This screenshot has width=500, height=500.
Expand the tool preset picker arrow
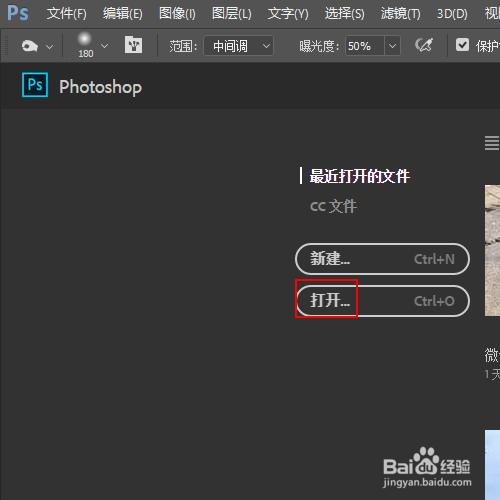pyautogui.click(x=50, y=47)
